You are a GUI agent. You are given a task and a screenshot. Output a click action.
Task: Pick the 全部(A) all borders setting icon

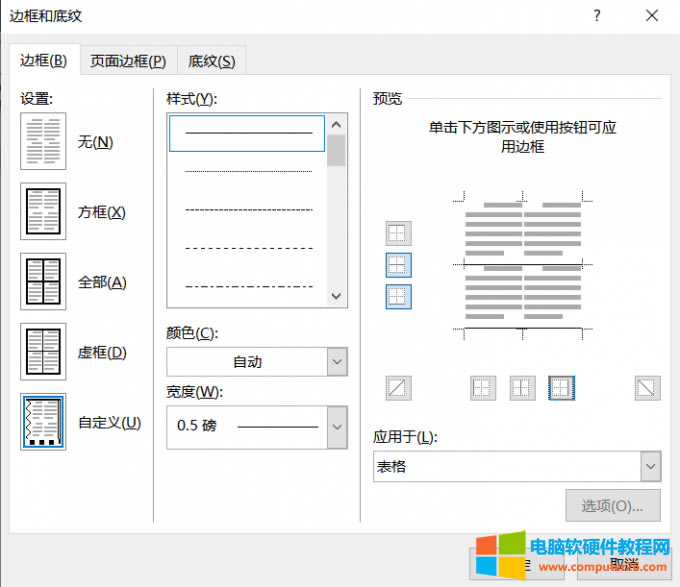coord(43,281)
